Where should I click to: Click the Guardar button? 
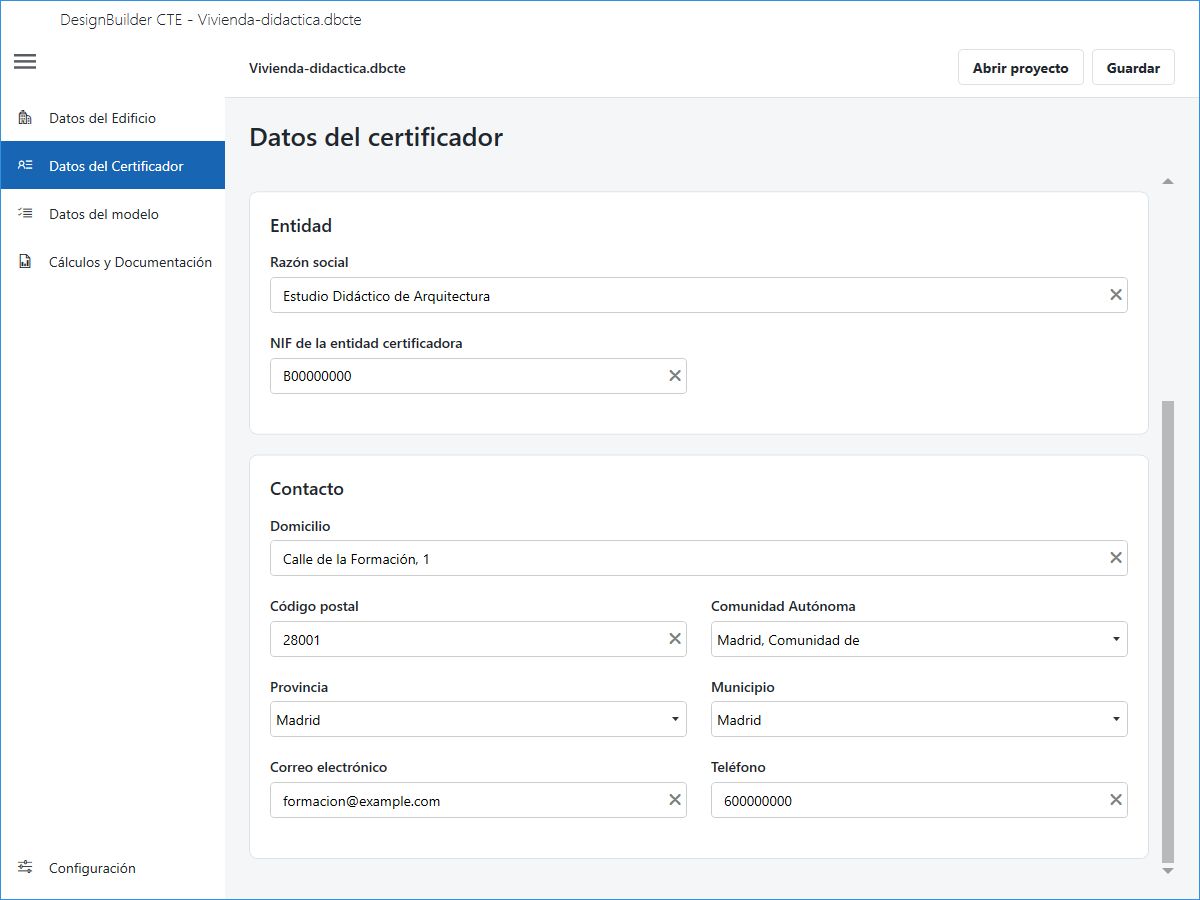1133,68
